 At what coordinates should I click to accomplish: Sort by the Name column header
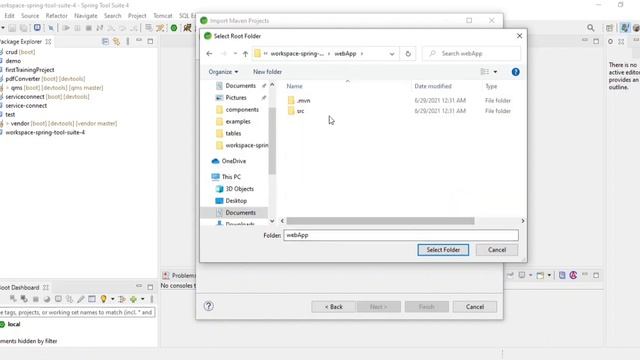coord(294,86)
